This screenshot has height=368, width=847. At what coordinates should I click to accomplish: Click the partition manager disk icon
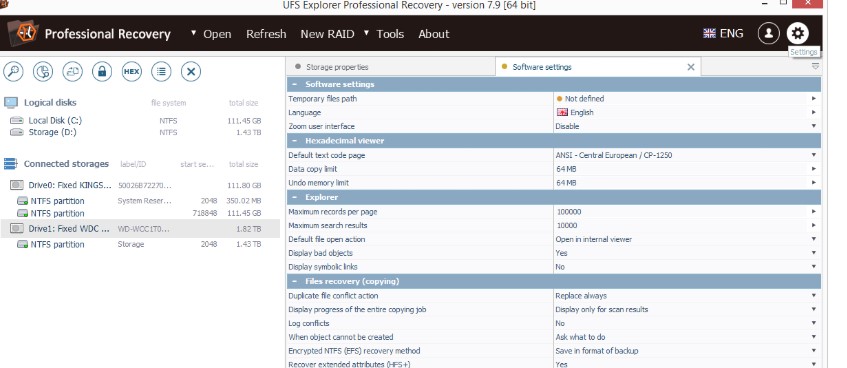click(x=43, y=71)
